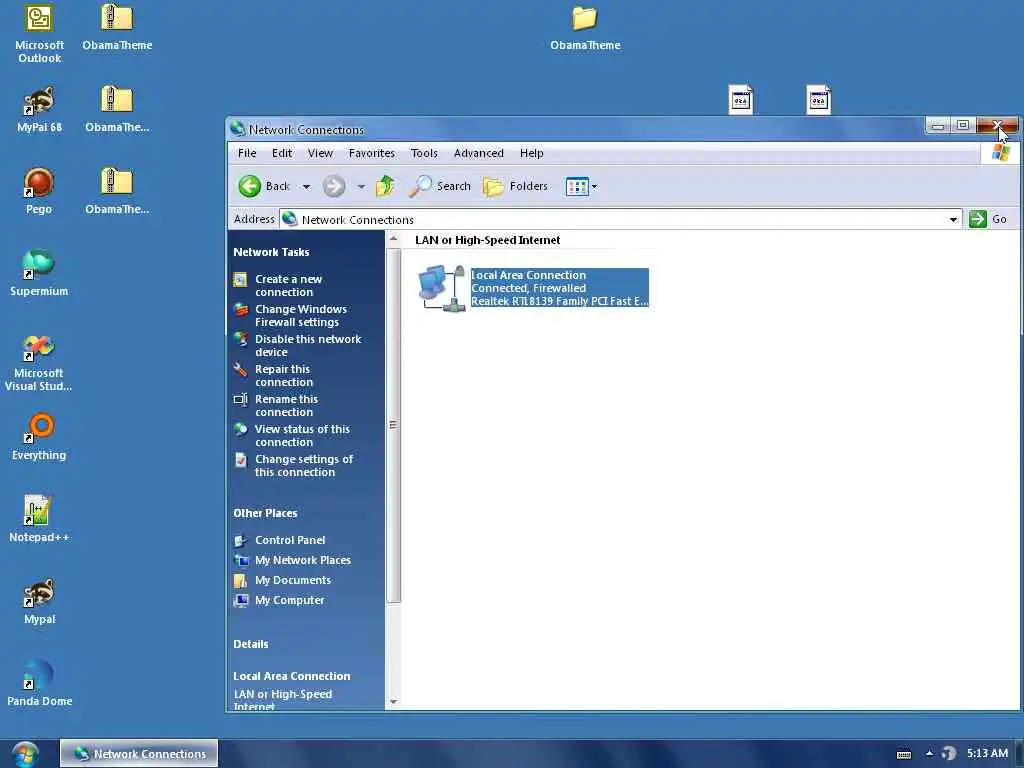Click the Back button in toolbar

point(264,186)
